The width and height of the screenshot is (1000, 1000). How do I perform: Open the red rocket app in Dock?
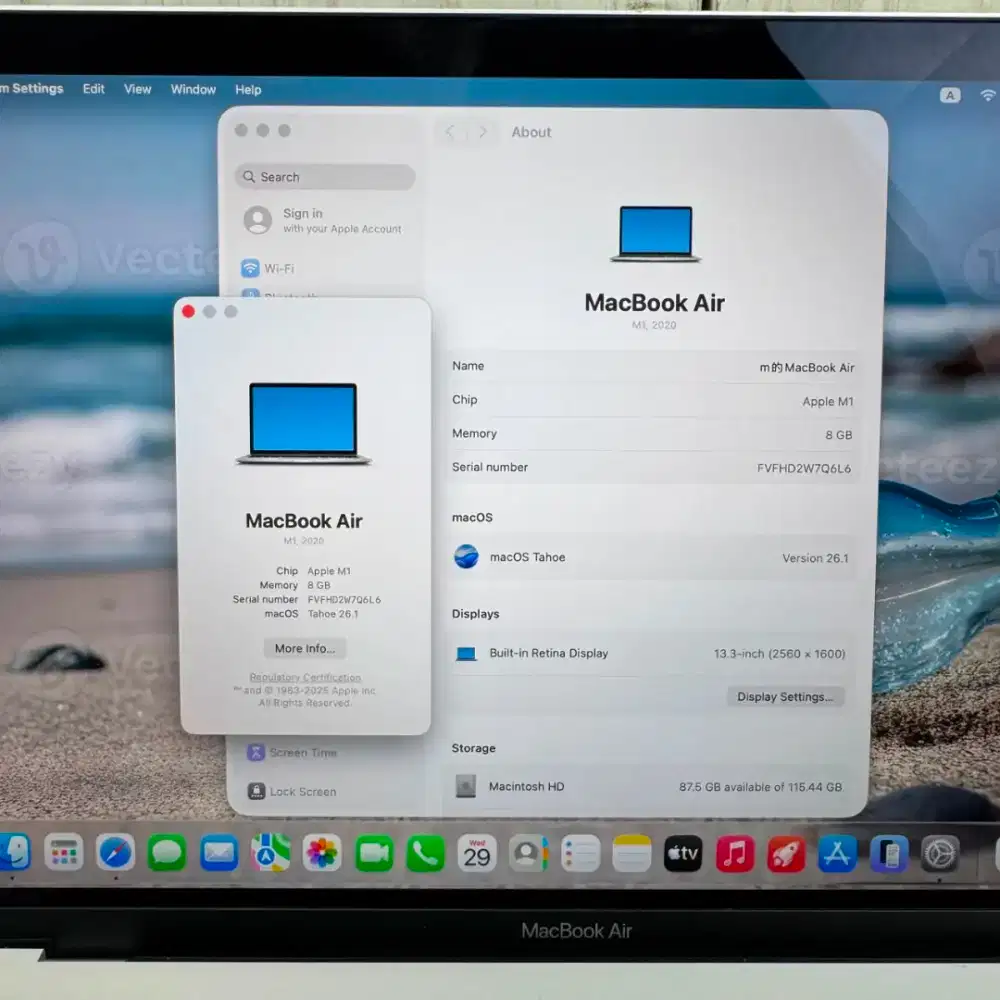pyautogui.click(x=786, y=853)
